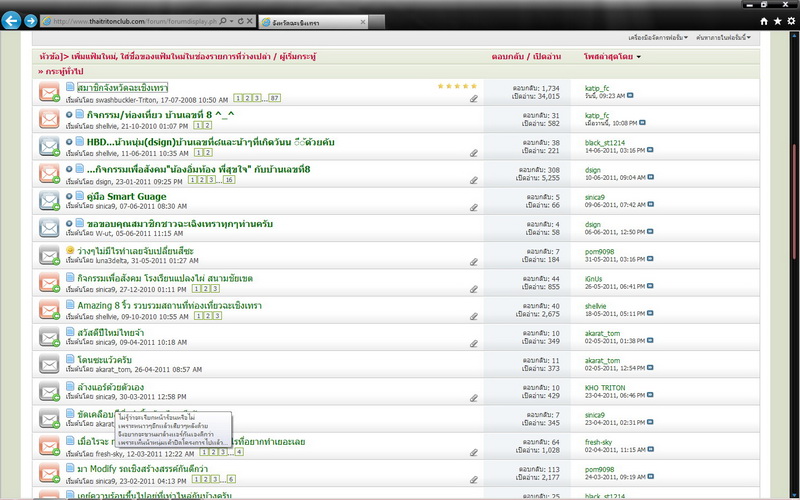Go to last post icon in KHO TRITON row
The image size is (800, 500).
pos(651,395)
